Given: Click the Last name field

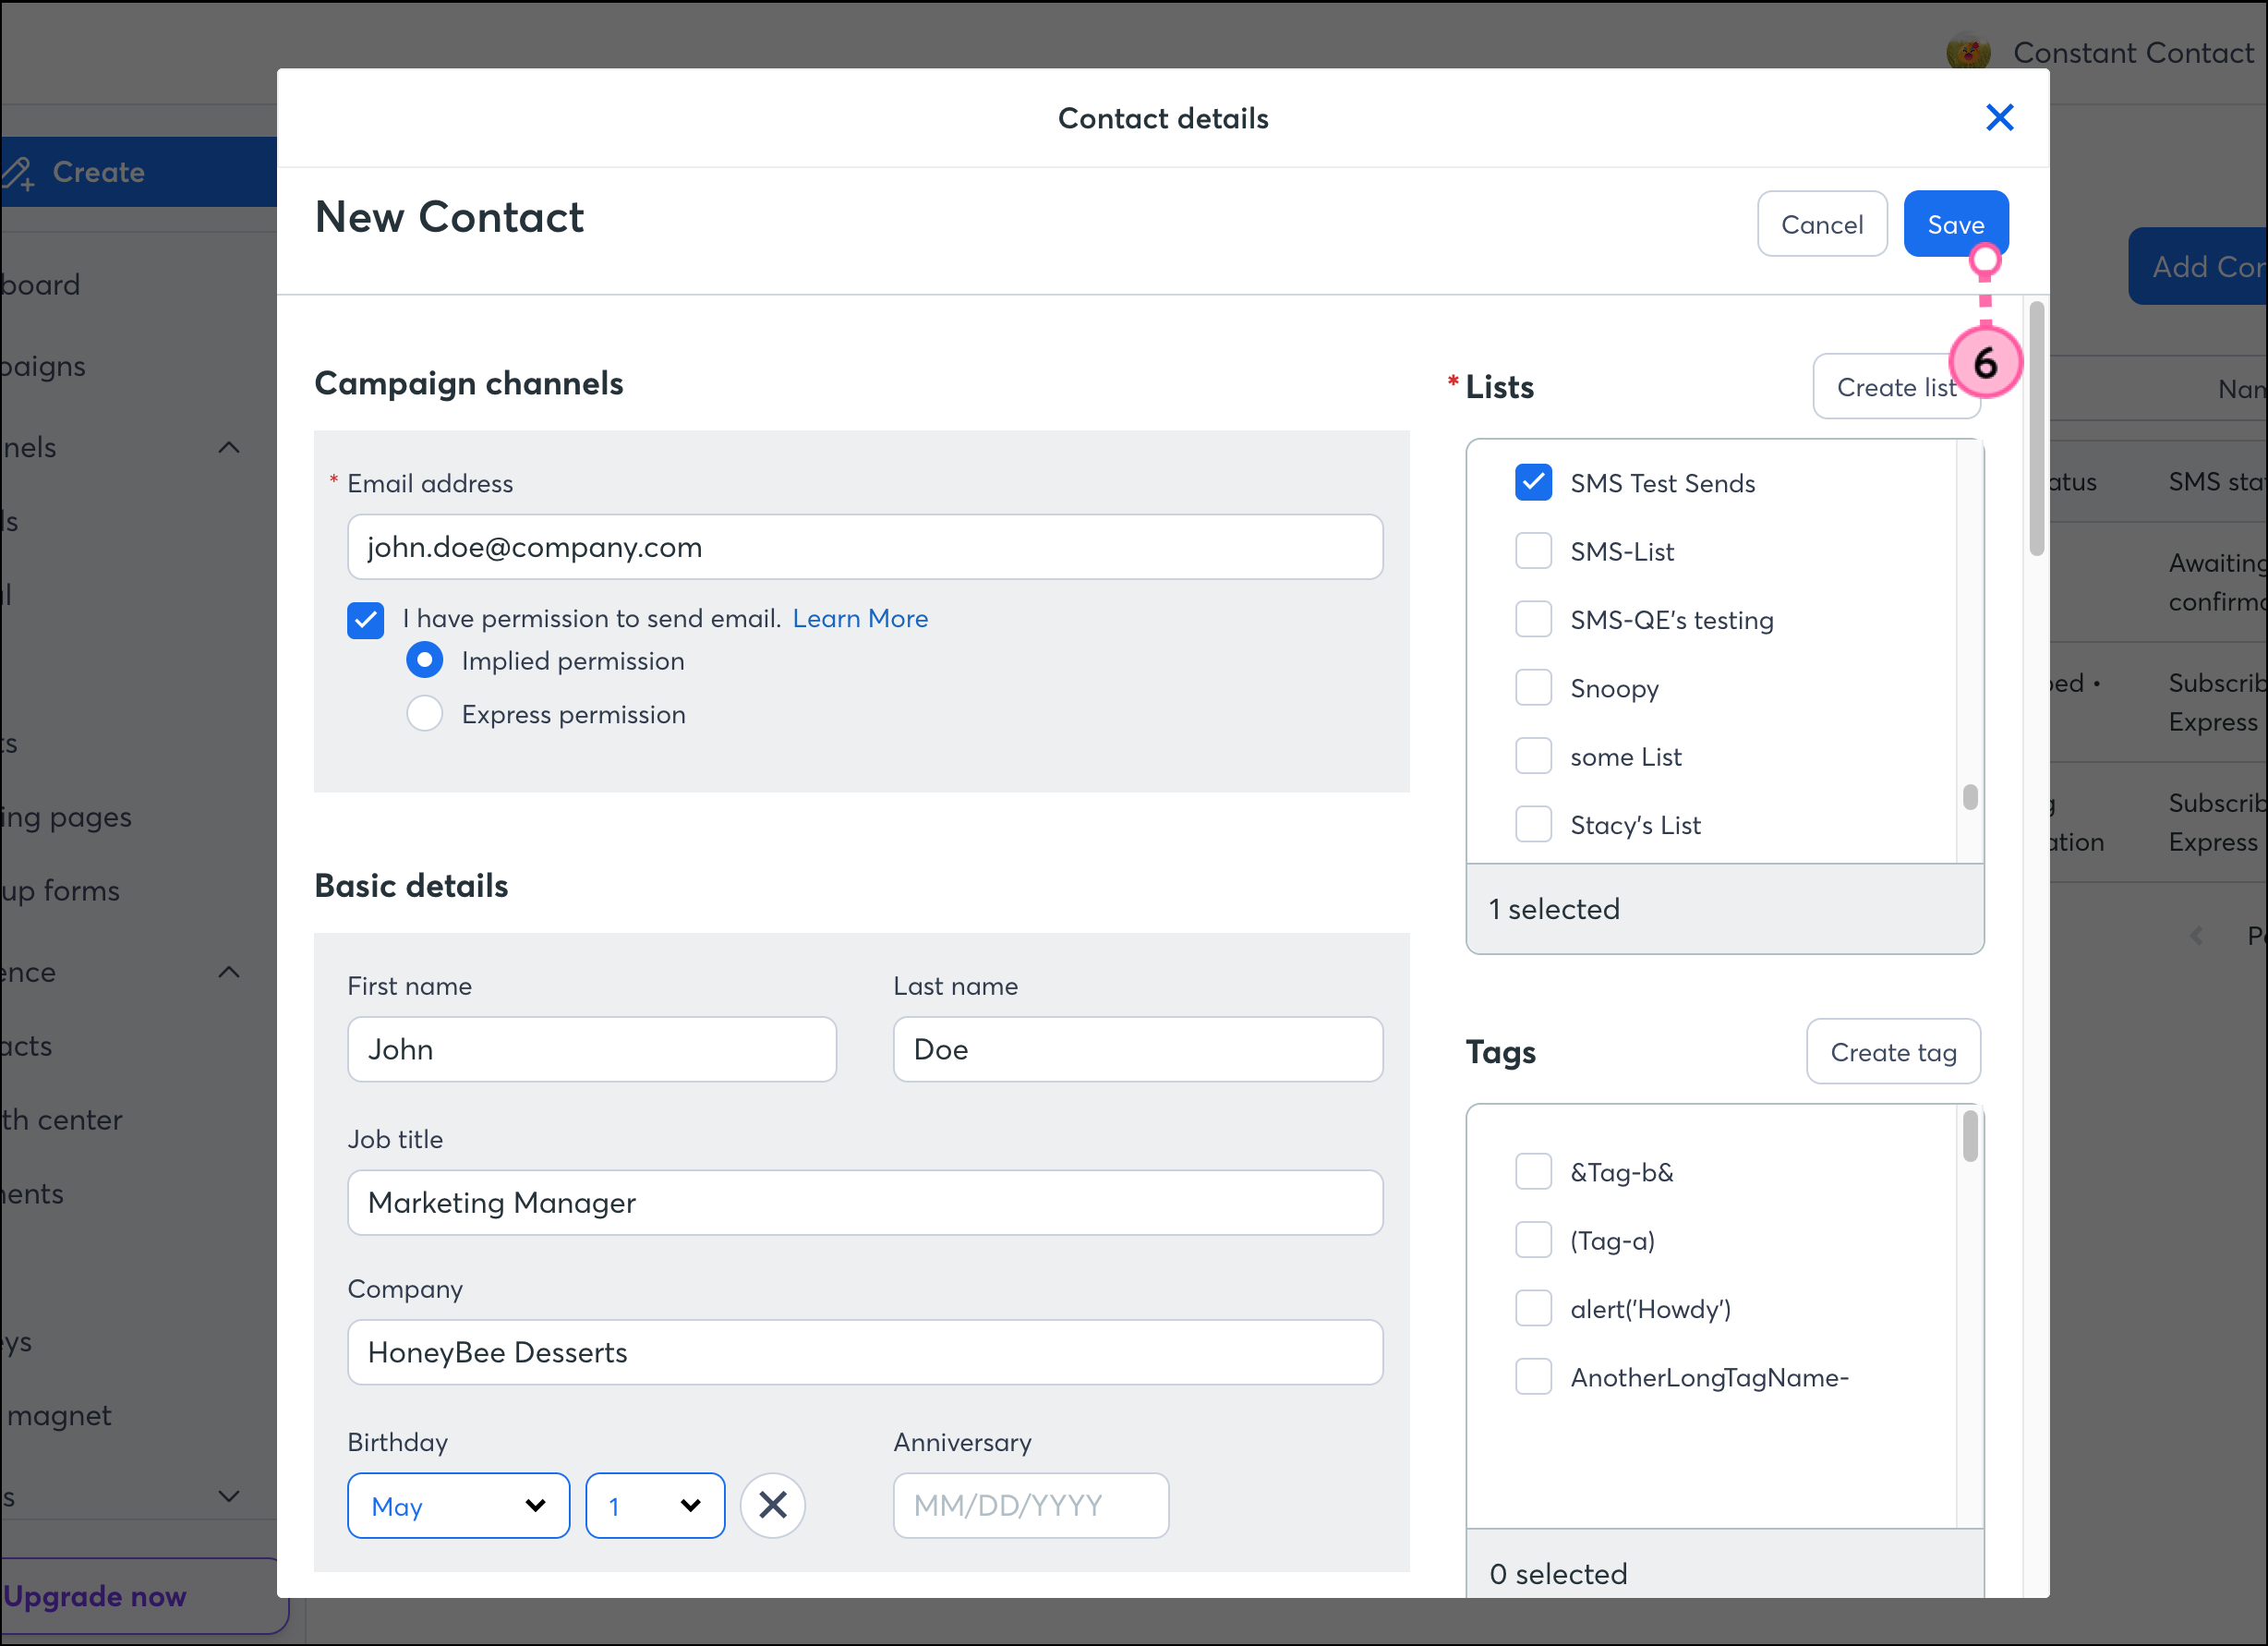Looking at the screenshot, I should [x=1138, y=1049].
